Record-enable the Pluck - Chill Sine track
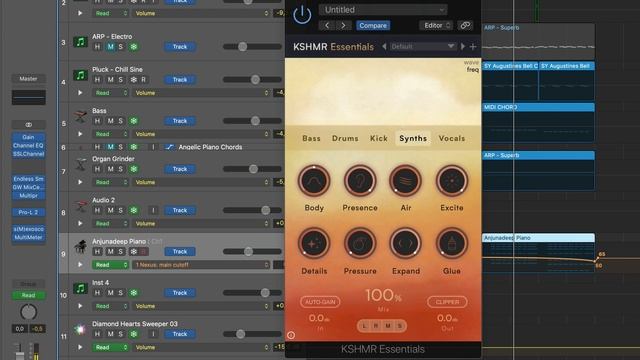Screen dimensions: 640x360 click(x=144, y=80)
